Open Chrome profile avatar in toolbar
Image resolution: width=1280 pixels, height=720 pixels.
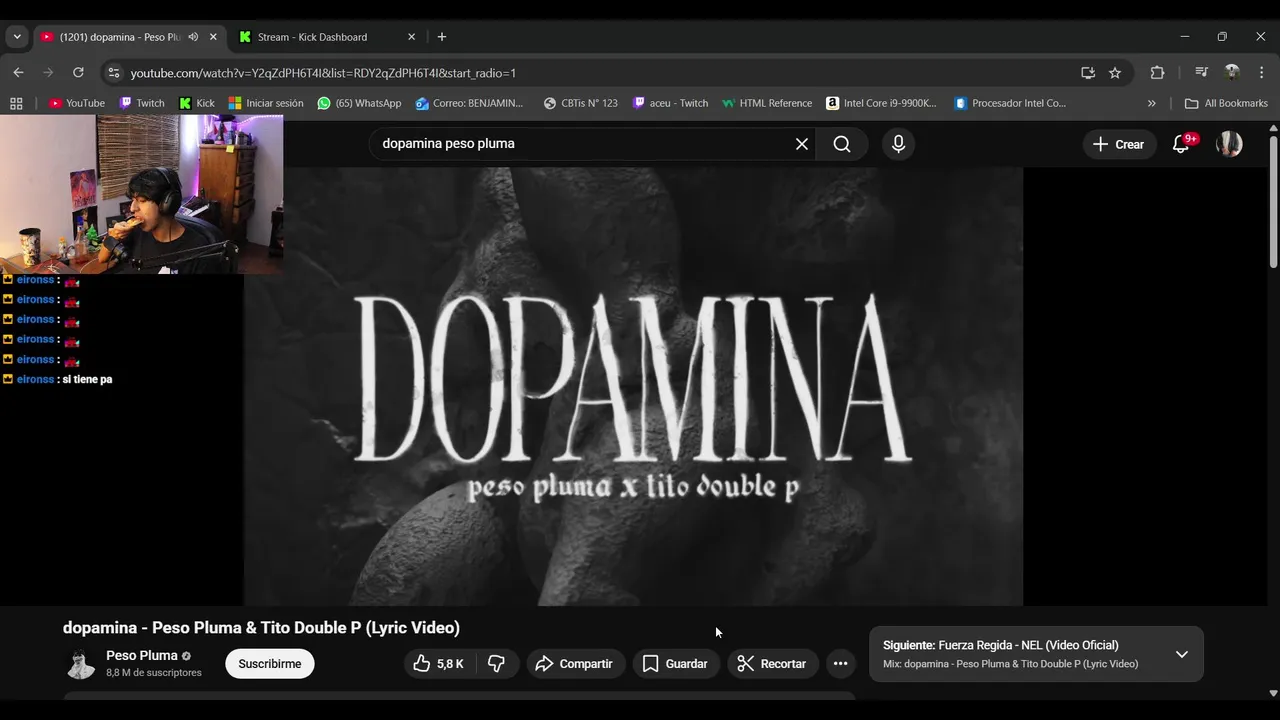[x=1232, y=73]
